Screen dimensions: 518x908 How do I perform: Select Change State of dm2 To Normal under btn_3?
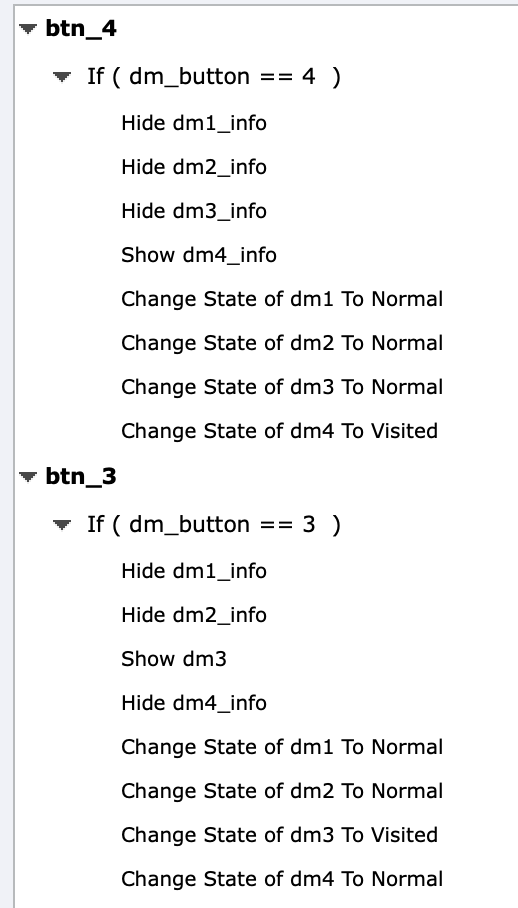282,791
